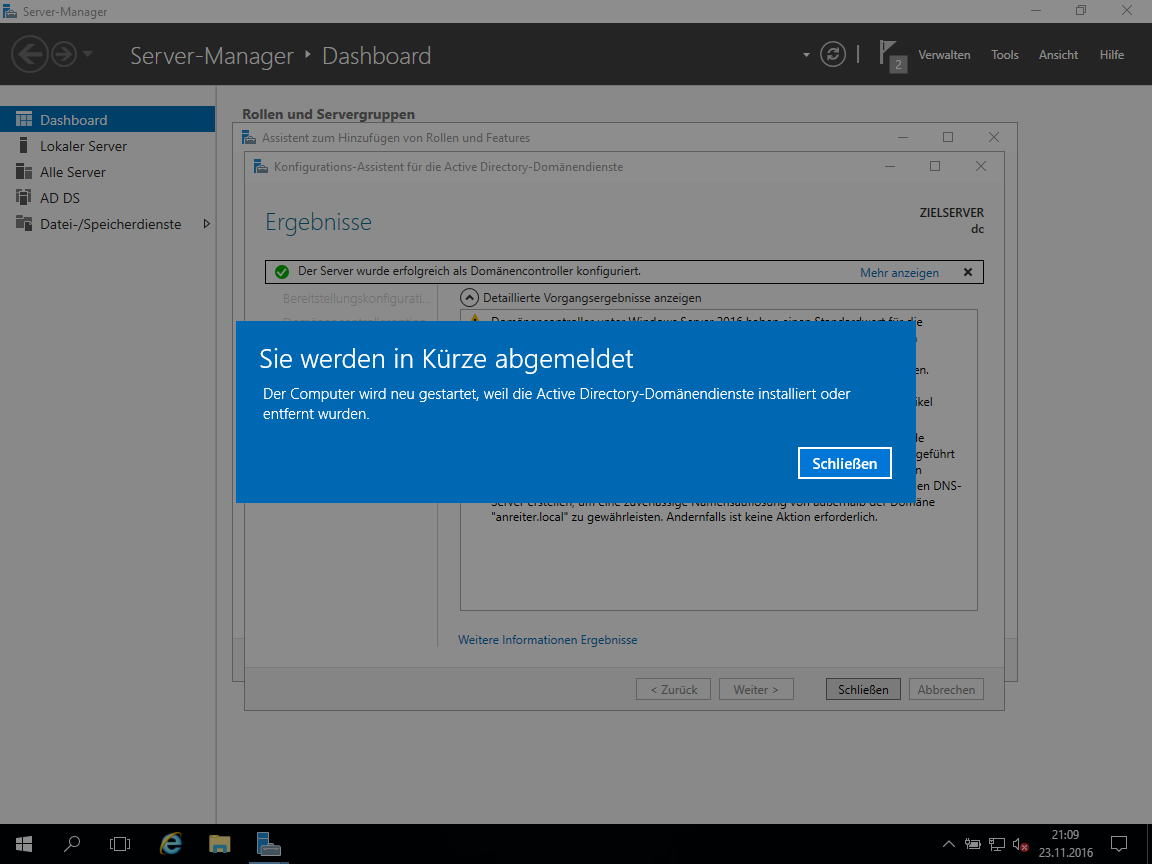Click Schließen in the blue sign-out dialog
Image resolution: width=1152 pixels, height=864 pixels.
(x=844, y=463)
